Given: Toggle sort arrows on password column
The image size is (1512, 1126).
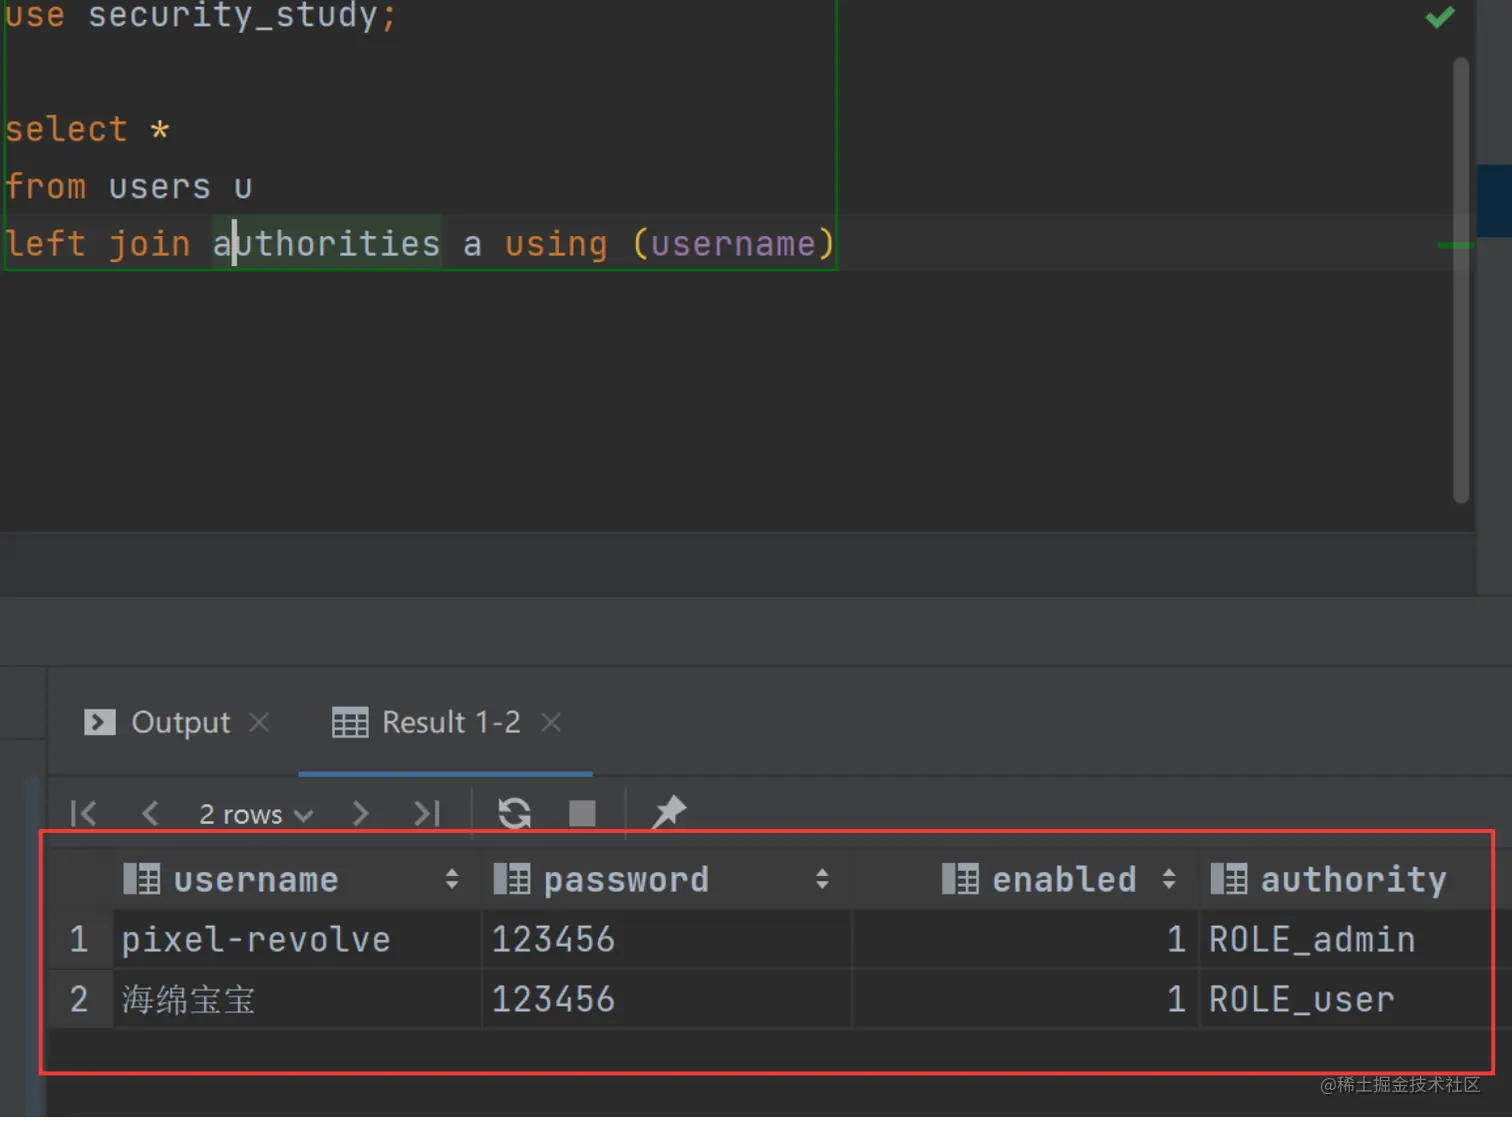Looking at the screenshot, I should coord(822,879).
